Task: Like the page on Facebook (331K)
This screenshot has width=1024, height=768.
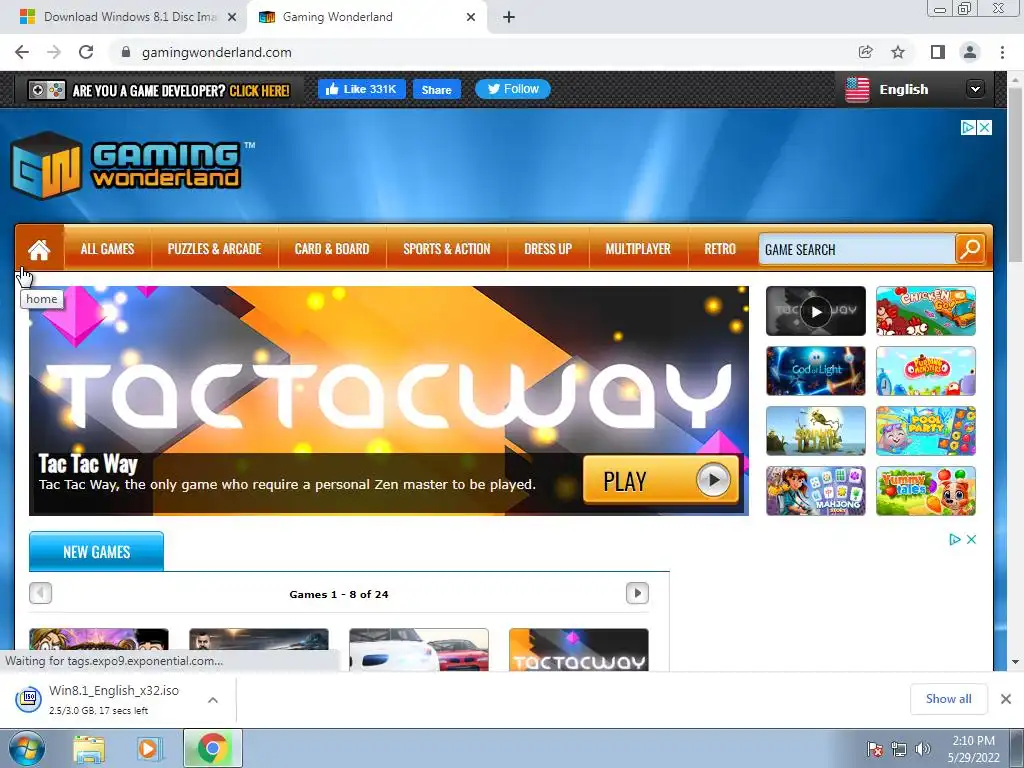Action: 362,89
